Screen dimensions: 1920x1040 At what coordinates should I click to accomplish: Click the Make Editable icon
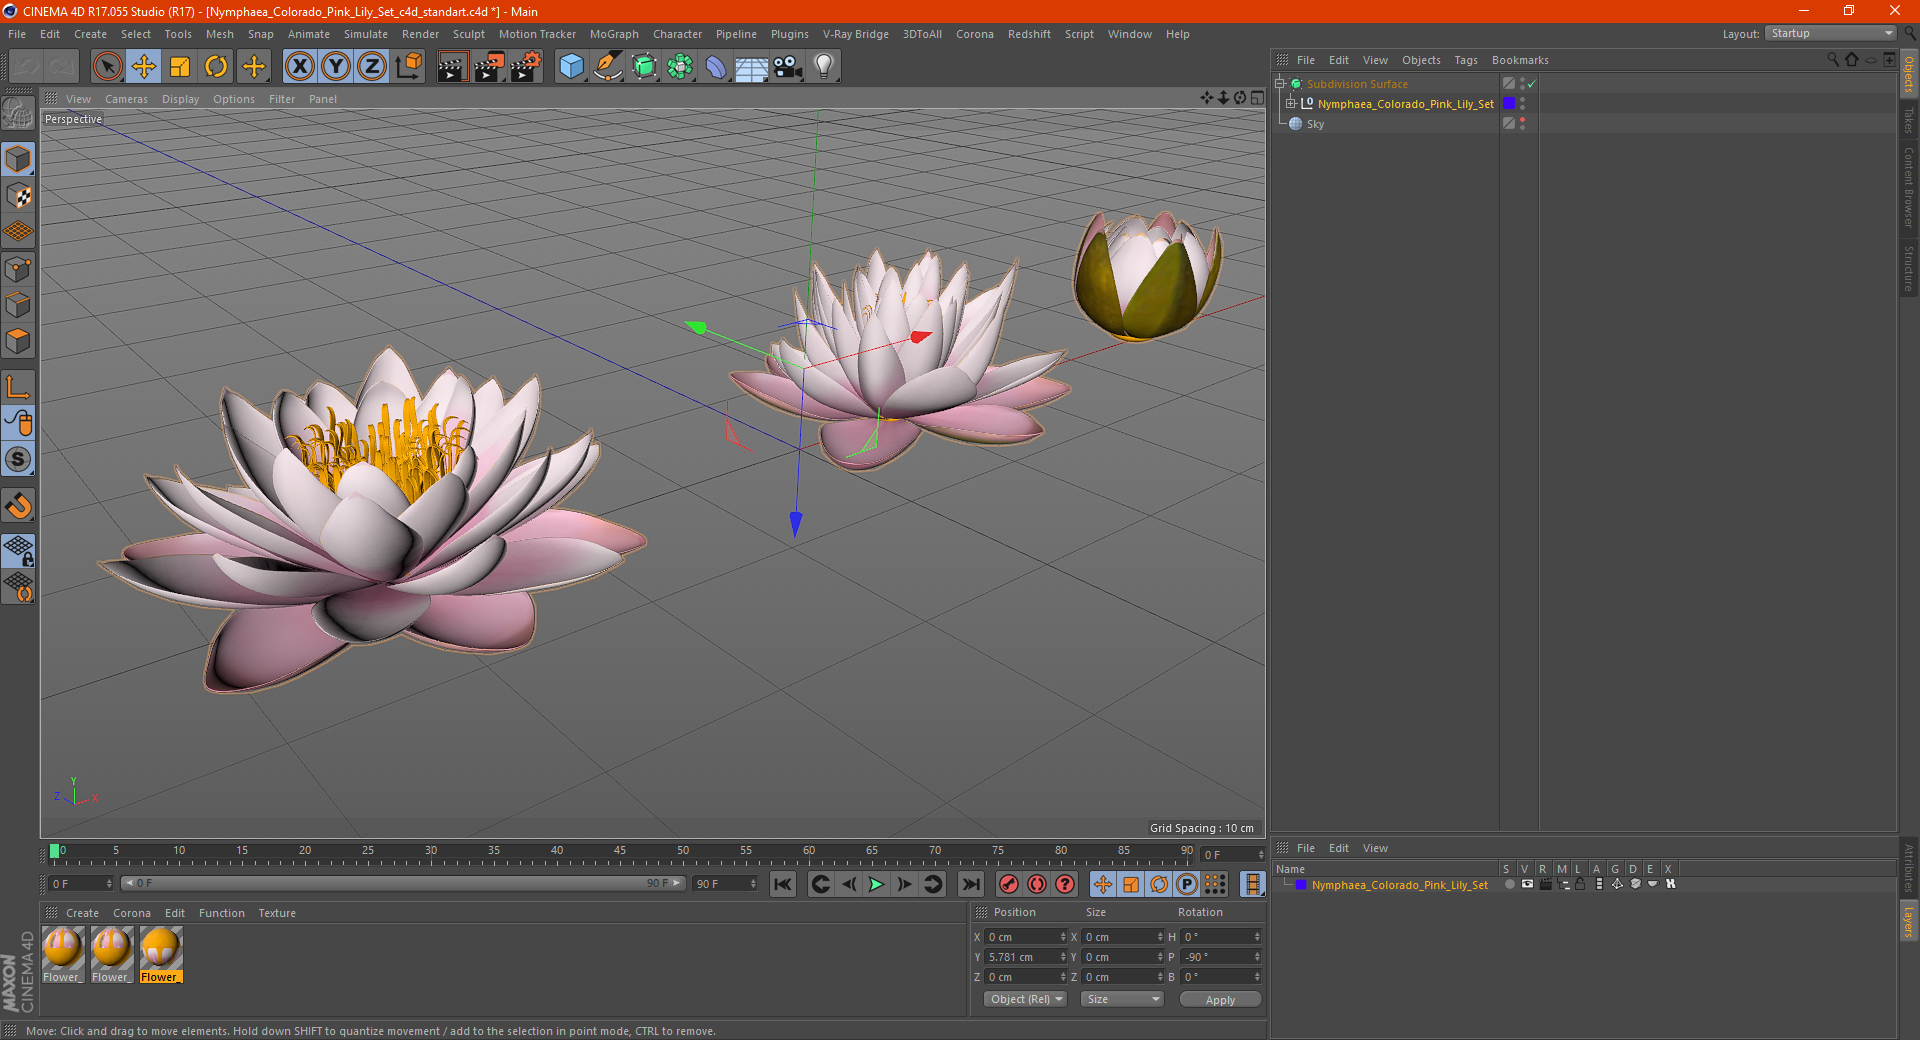(18, 115)
